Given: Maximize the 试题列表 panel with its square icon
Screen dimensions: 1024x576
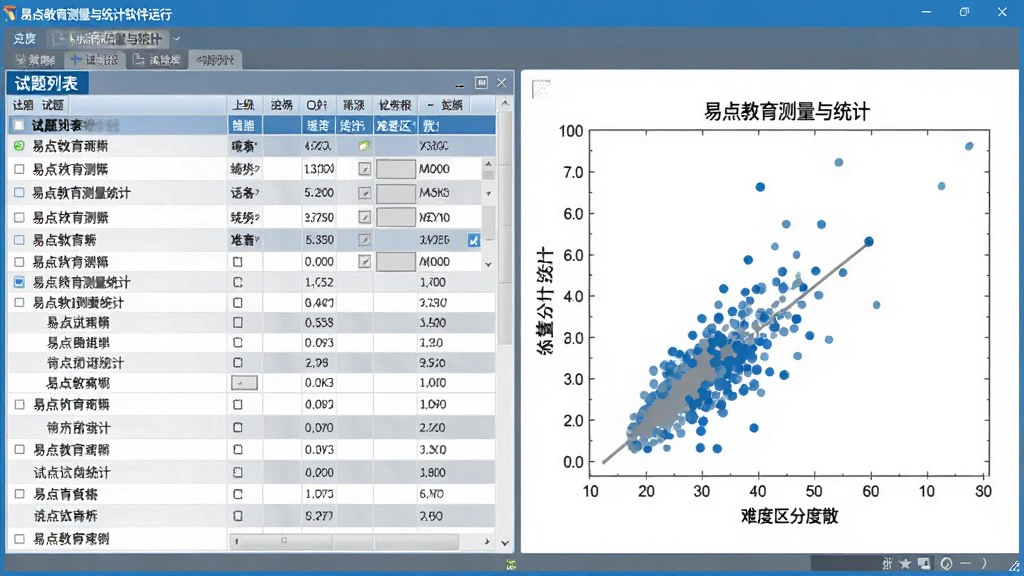Looking at the screenshot, I should click(481, 82).
